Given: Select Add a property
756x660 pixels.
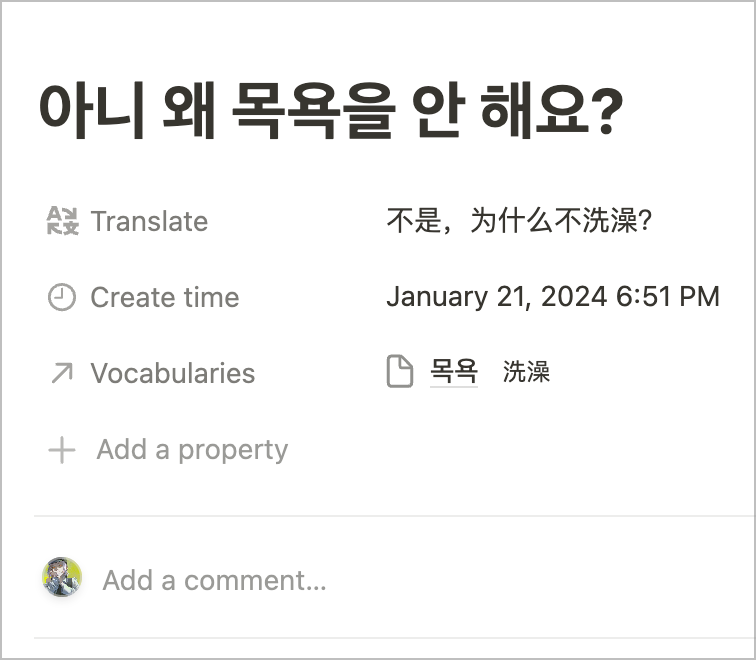Looking at the screenshot, I should pyautogui.click(x=191, y=450).
